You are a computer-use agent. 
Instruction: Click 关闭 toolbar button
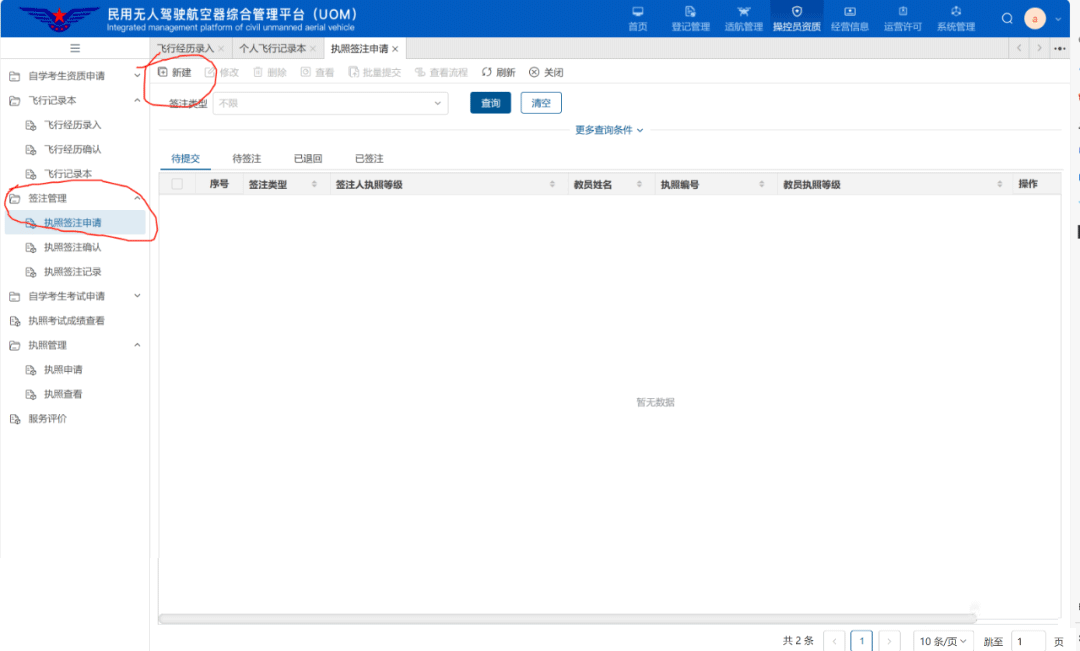click(546, 72)
